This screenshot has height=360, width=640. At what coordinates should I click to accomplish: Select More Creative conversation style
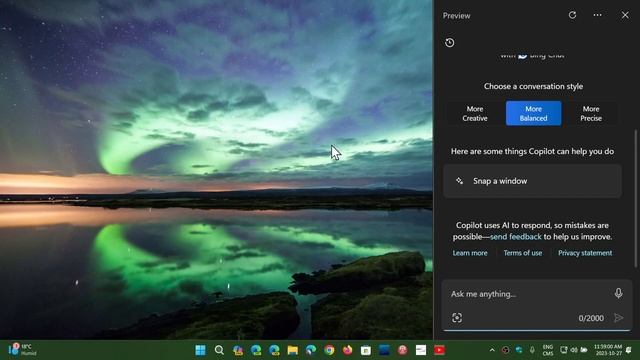475,113
